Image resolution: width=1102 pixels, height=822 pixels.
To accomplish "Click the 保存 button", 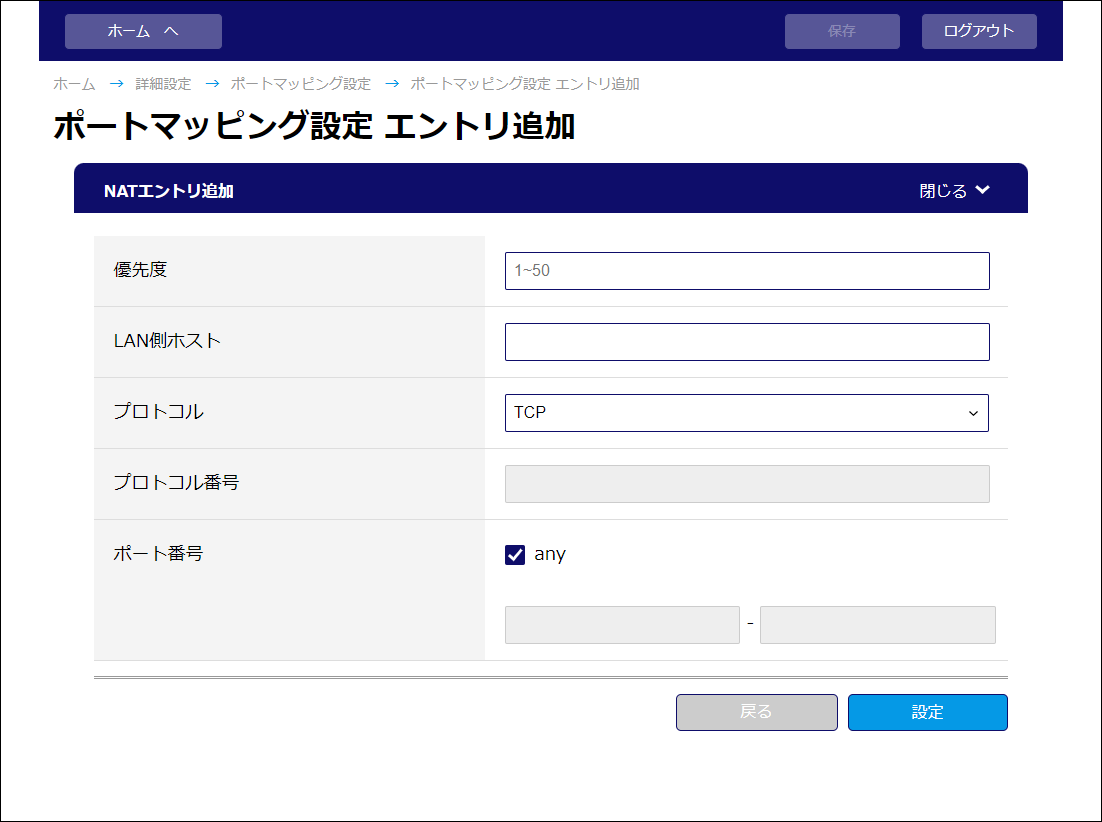I will [x=842, y=31].
